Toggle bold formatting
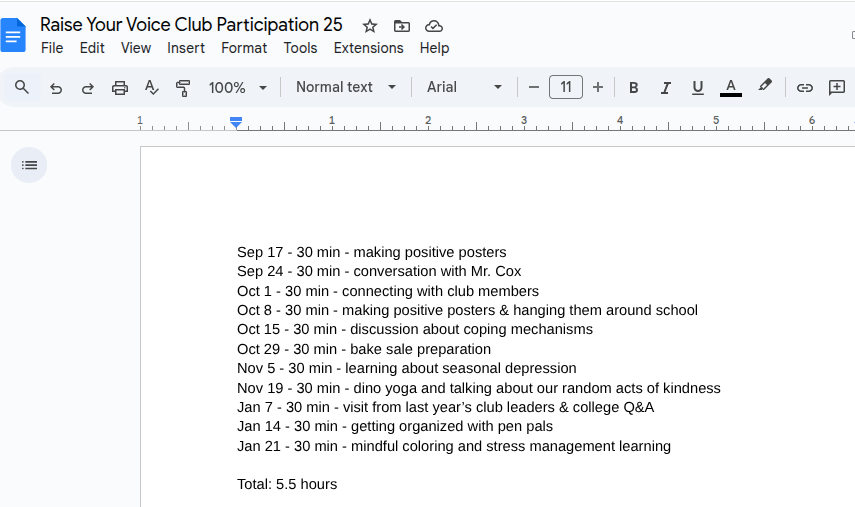855x507 pixels. click(633, 87)
